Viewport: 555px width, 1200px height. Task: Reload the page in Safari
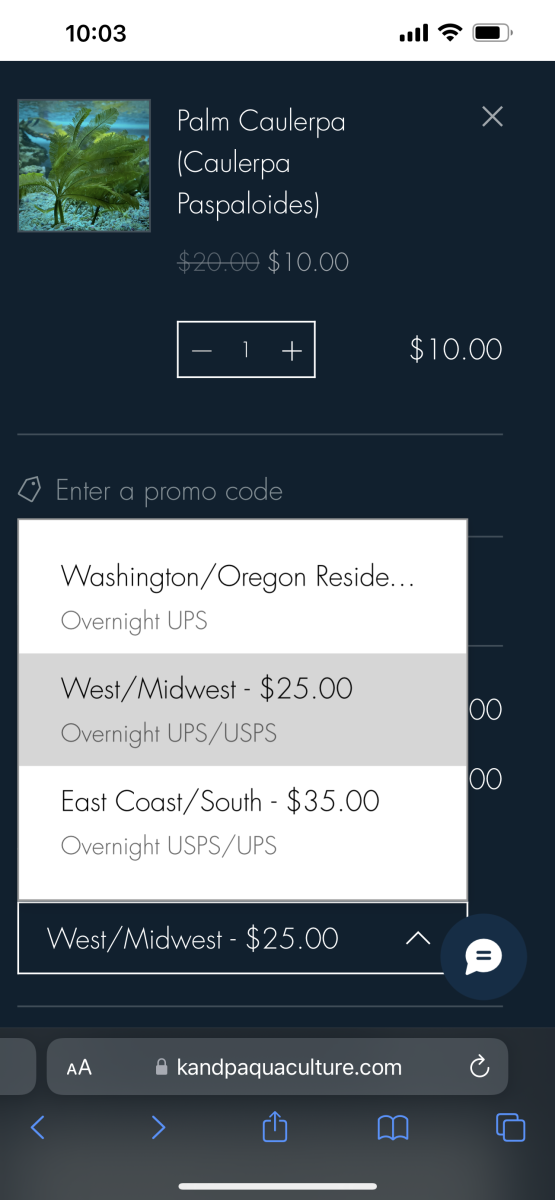(x=479, y=1066)
